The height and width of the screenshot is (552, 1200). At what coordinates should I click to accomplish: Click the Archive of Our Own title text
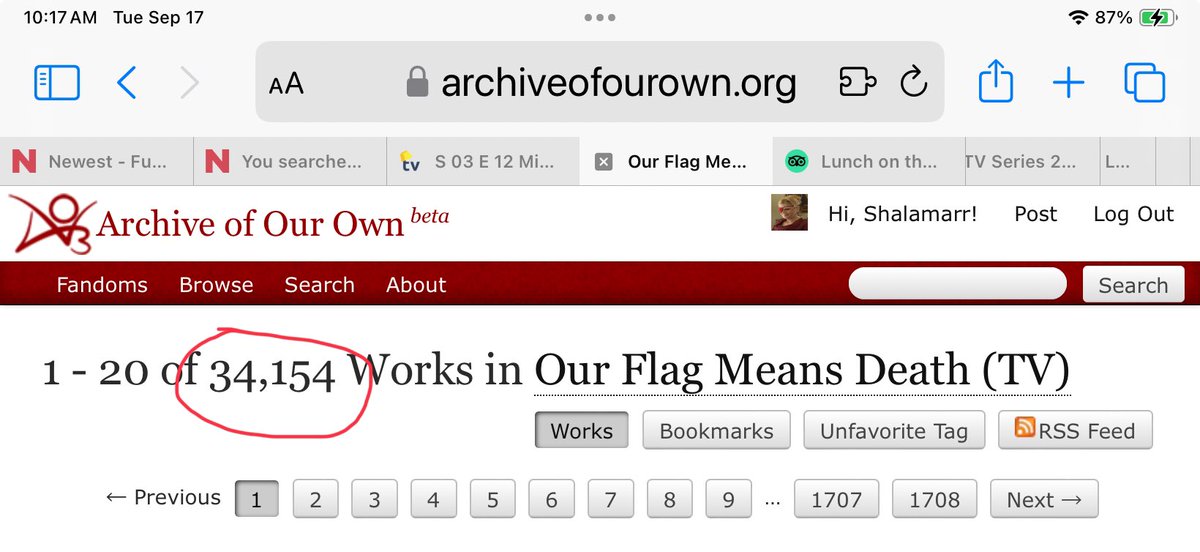click(x=250, y=222)
